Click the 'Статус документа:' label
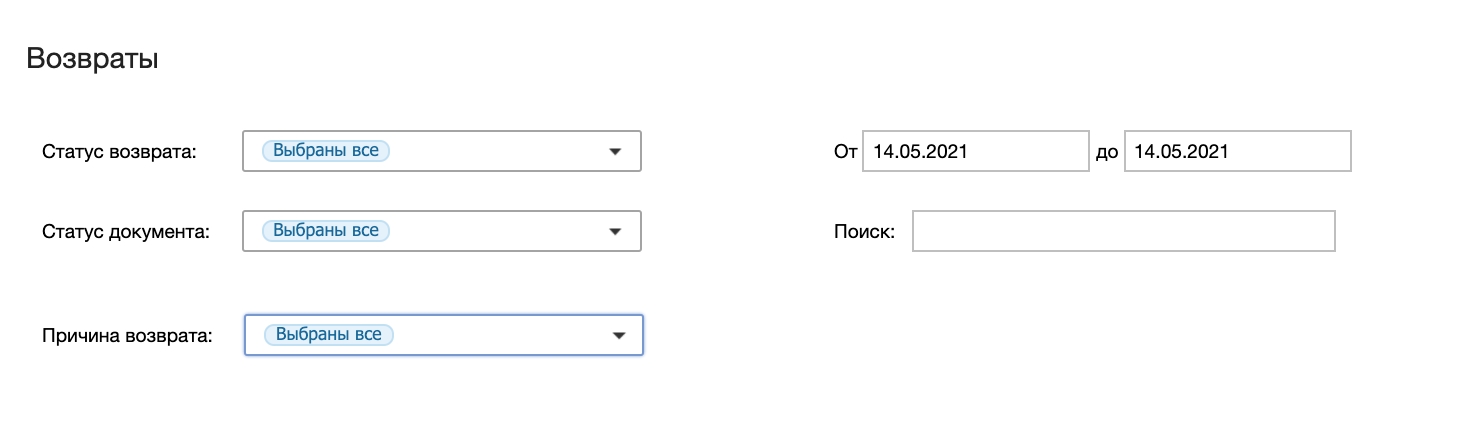This screenshot has width=1472, height=426. [x=126, y=232]
